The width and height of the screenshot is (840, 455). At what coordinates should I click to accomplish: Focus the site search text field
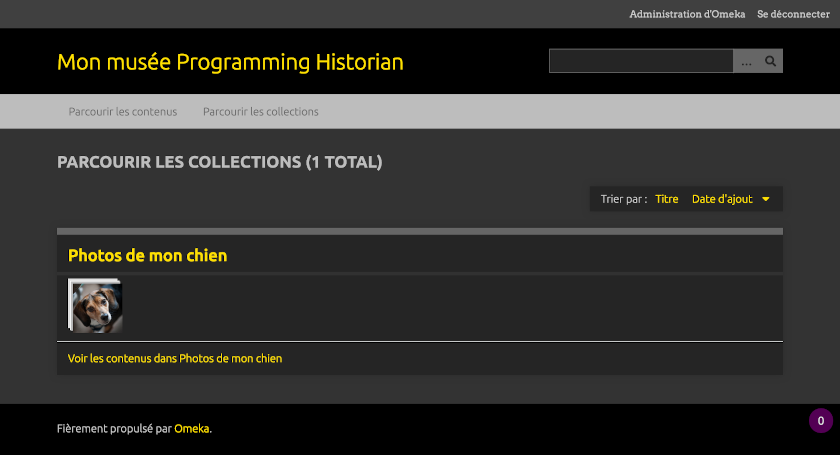(641, 61)
